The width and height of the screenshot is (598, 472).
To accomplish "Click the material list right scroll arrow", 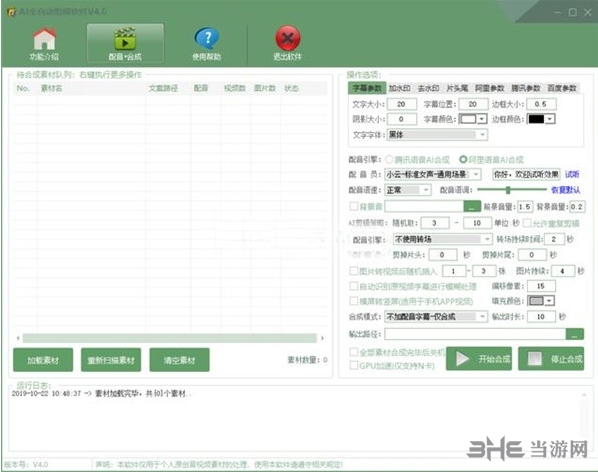I will 322,338.
